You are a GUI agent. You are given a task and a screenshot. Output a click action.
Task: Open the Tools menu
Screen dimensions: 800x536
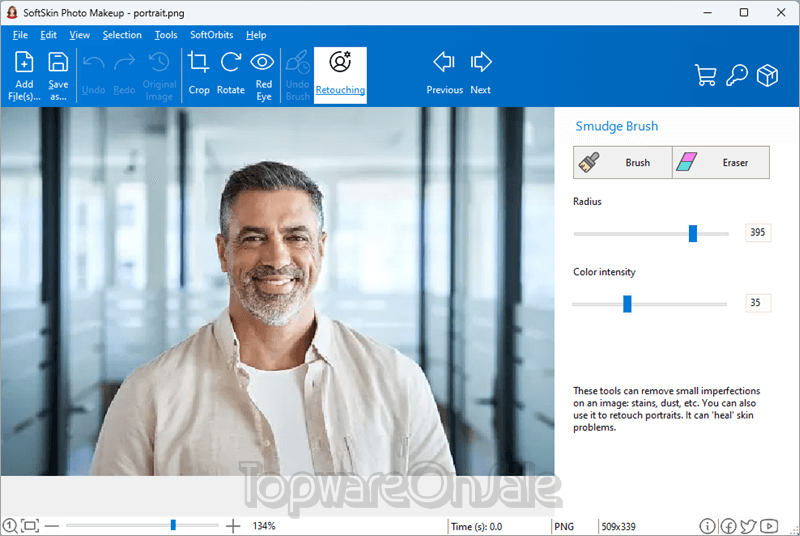[x=166, y=35]
